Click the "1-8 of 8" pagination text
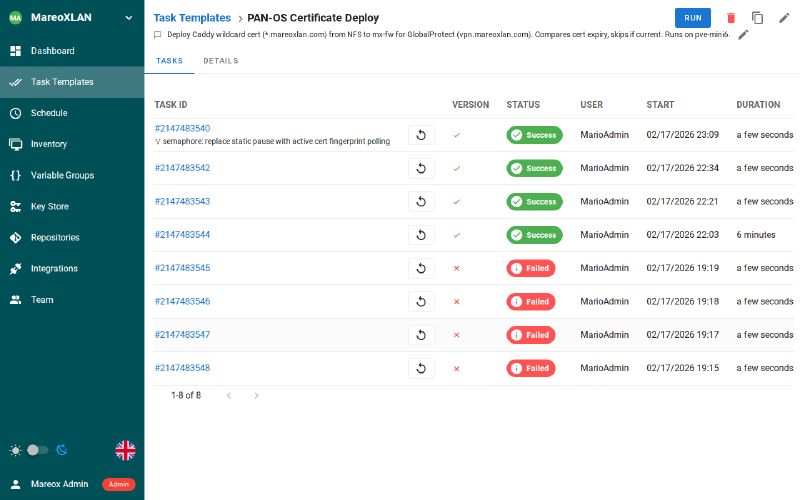 click(x=186, y=395)
